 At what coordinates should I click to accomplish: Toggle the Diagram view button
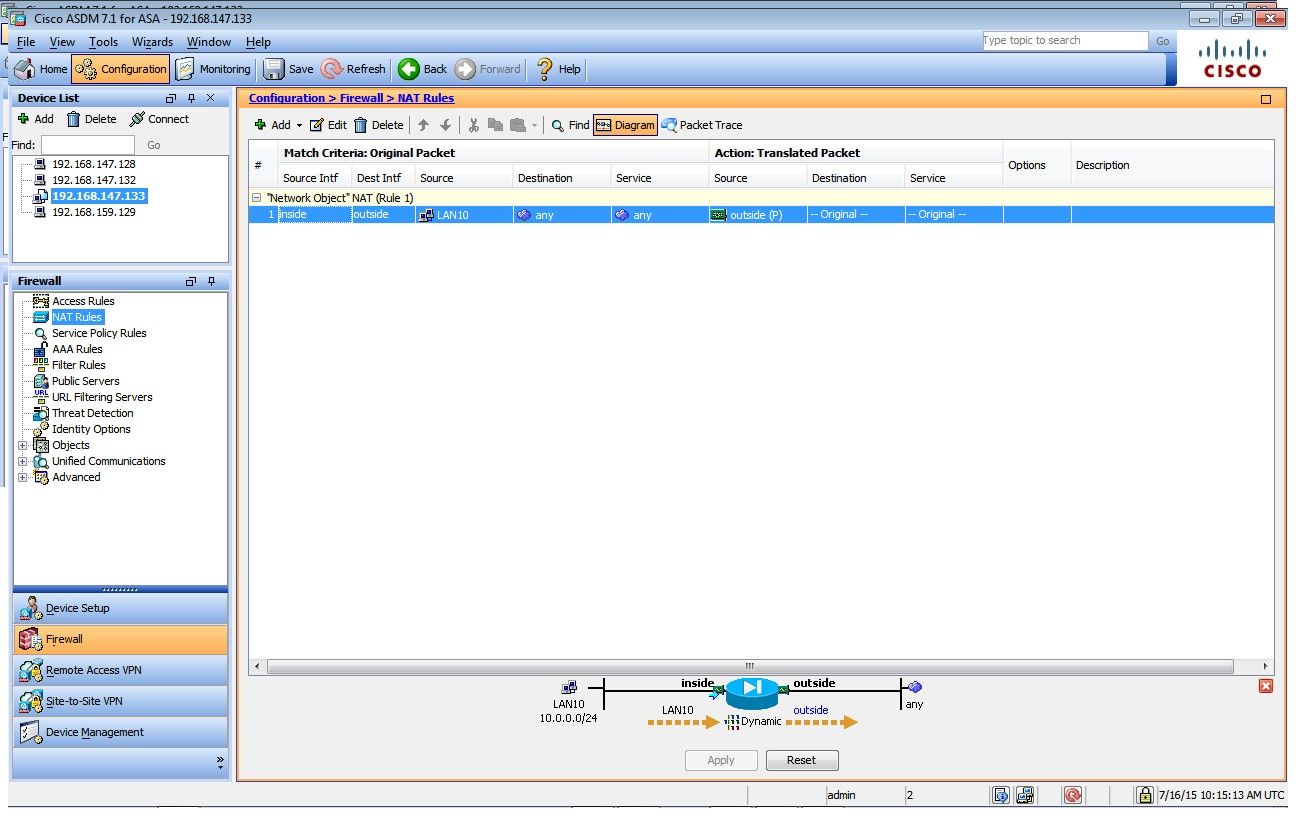(x=625, y=125)
